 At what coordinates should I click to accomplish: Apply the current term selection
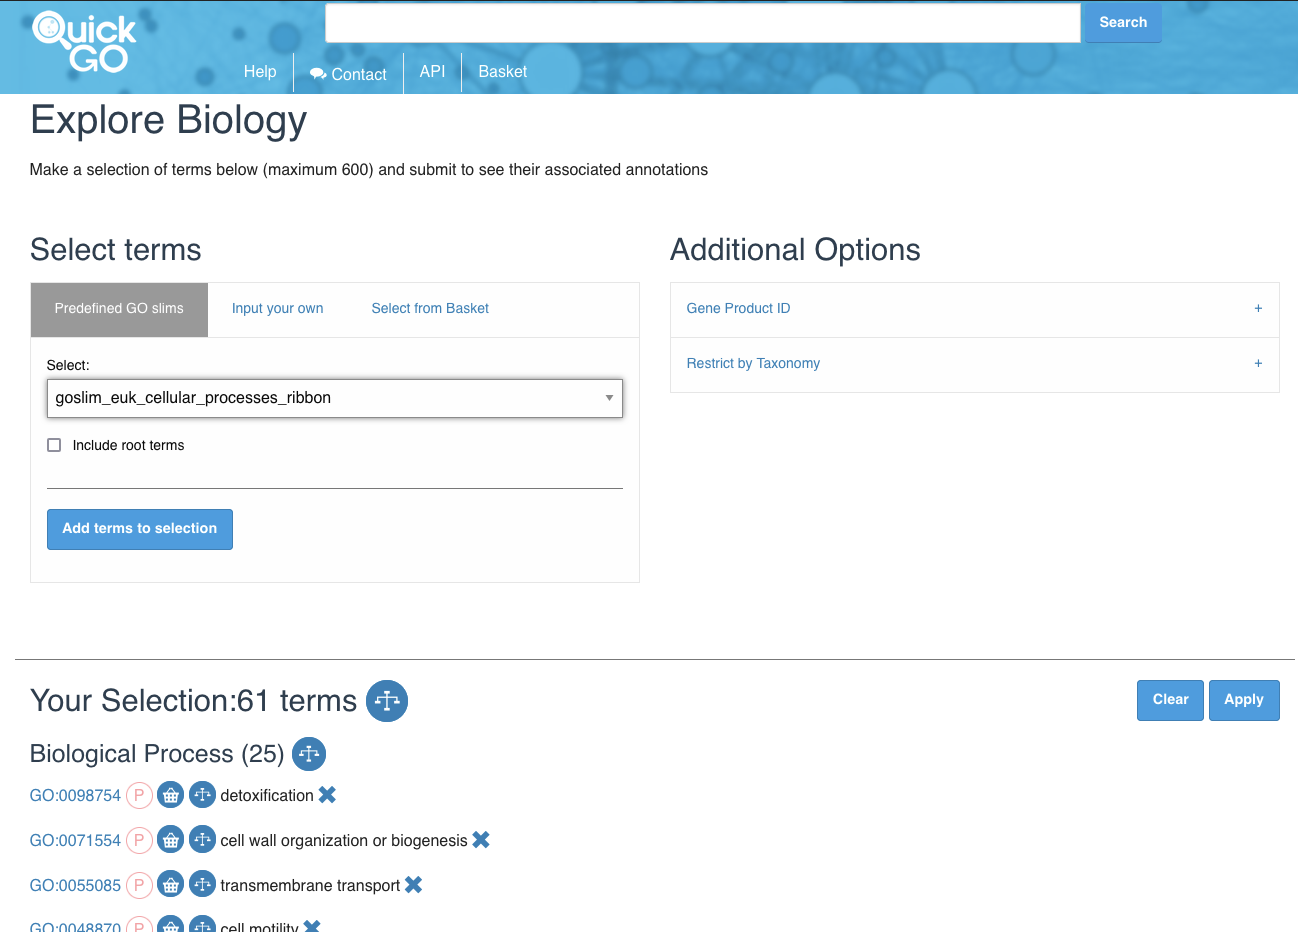[x=1243, y=700]
